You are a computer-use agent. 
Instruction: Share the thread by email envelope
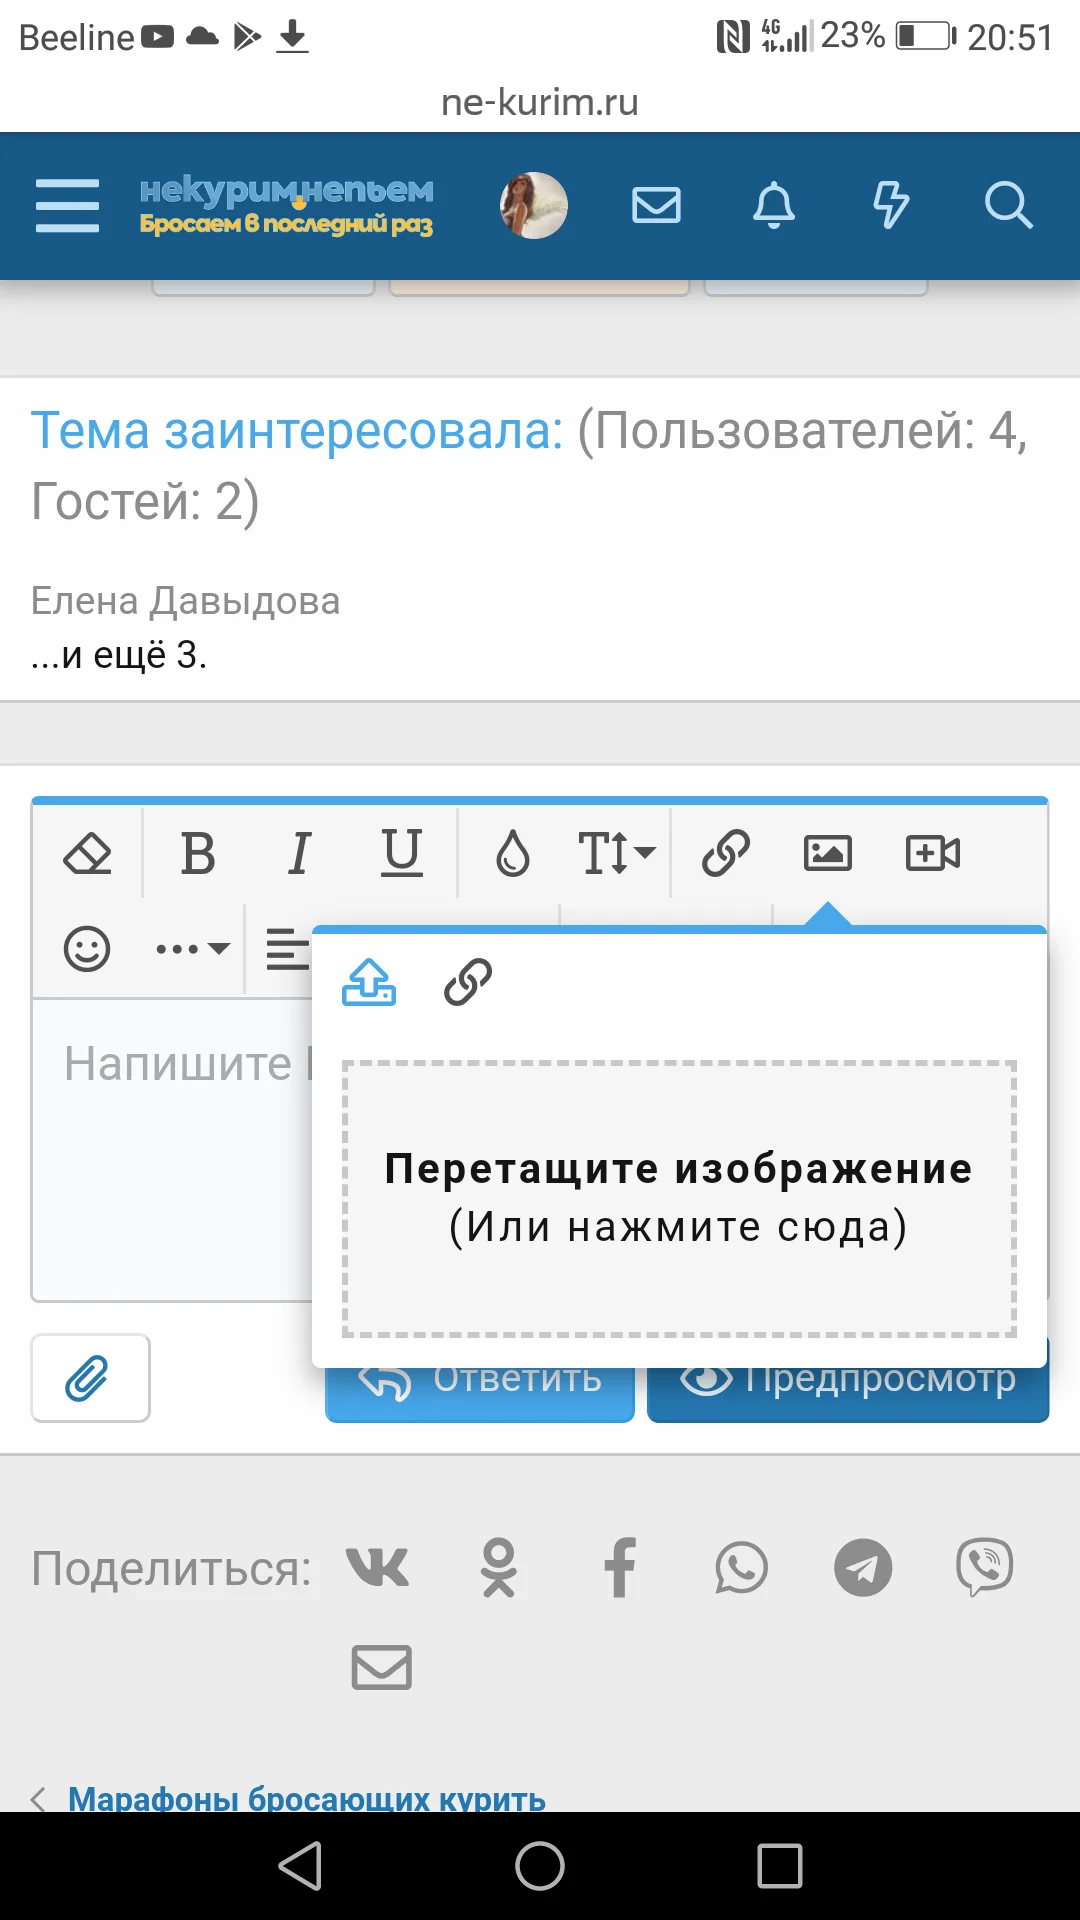pos(382,1667)
